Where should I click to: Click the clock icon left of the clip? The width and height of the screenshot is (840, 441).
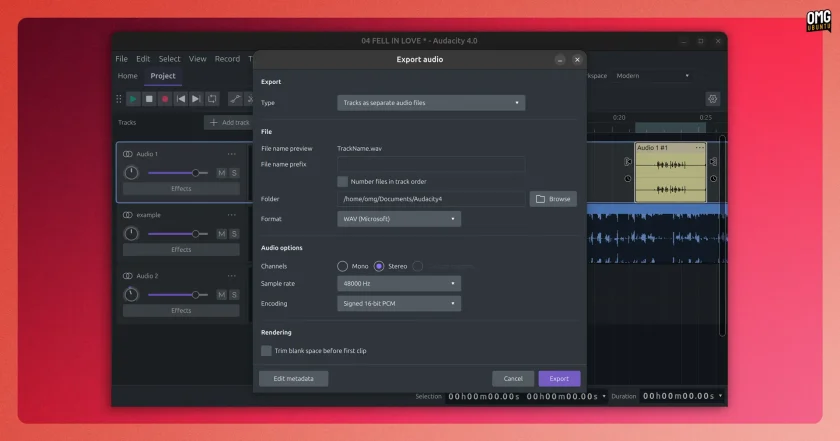click(628, 179)
